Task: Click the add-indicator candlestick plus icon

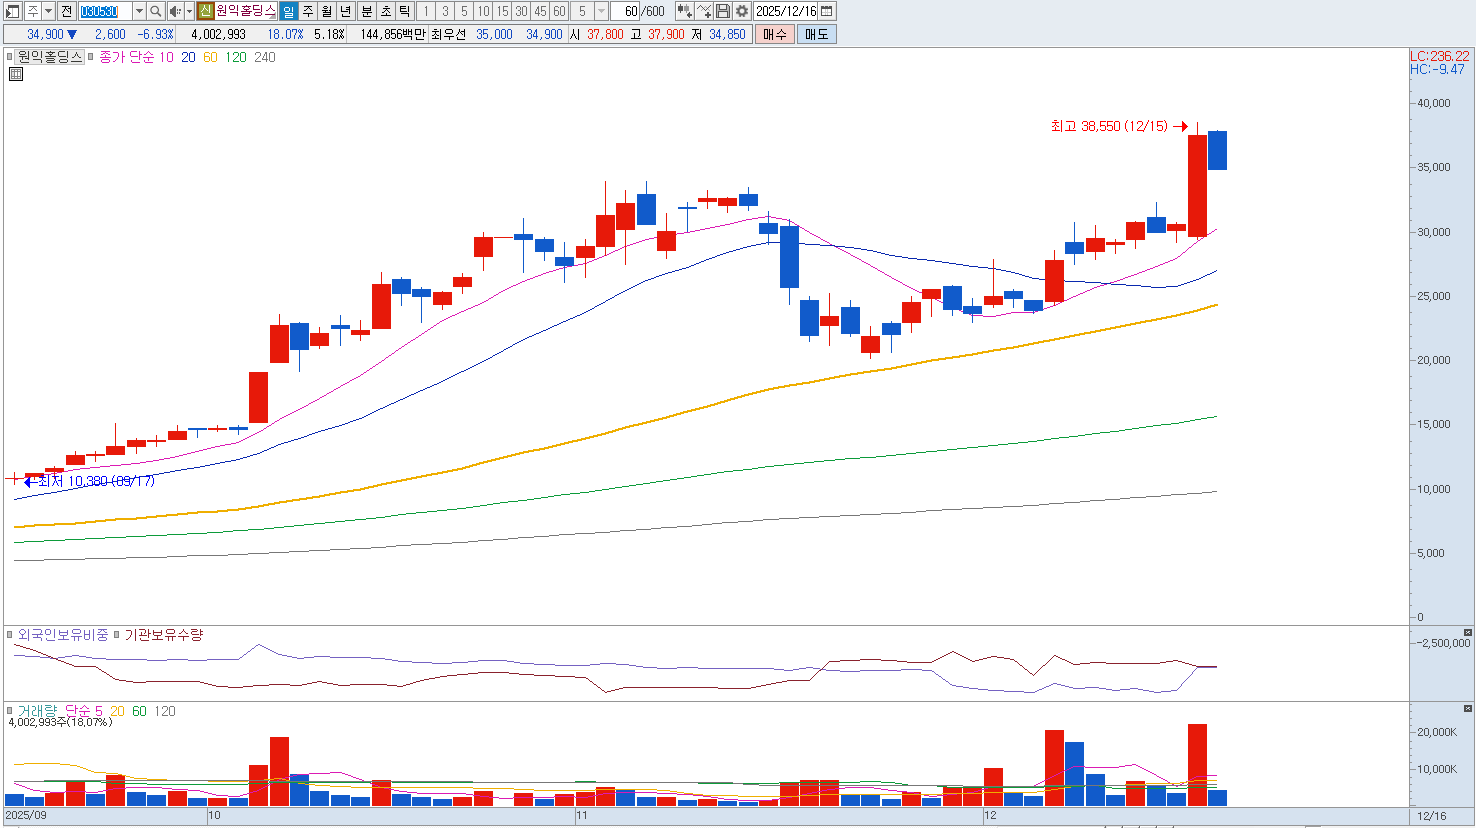Action: pos(684,11)
